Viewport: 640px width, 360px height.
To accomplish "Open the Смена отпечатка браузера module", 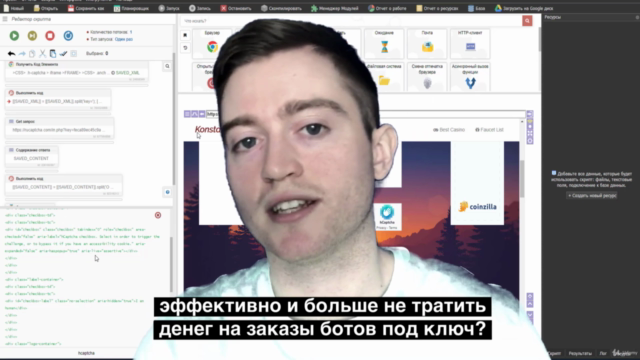I will pyautogui.click(x=427, y=77).
